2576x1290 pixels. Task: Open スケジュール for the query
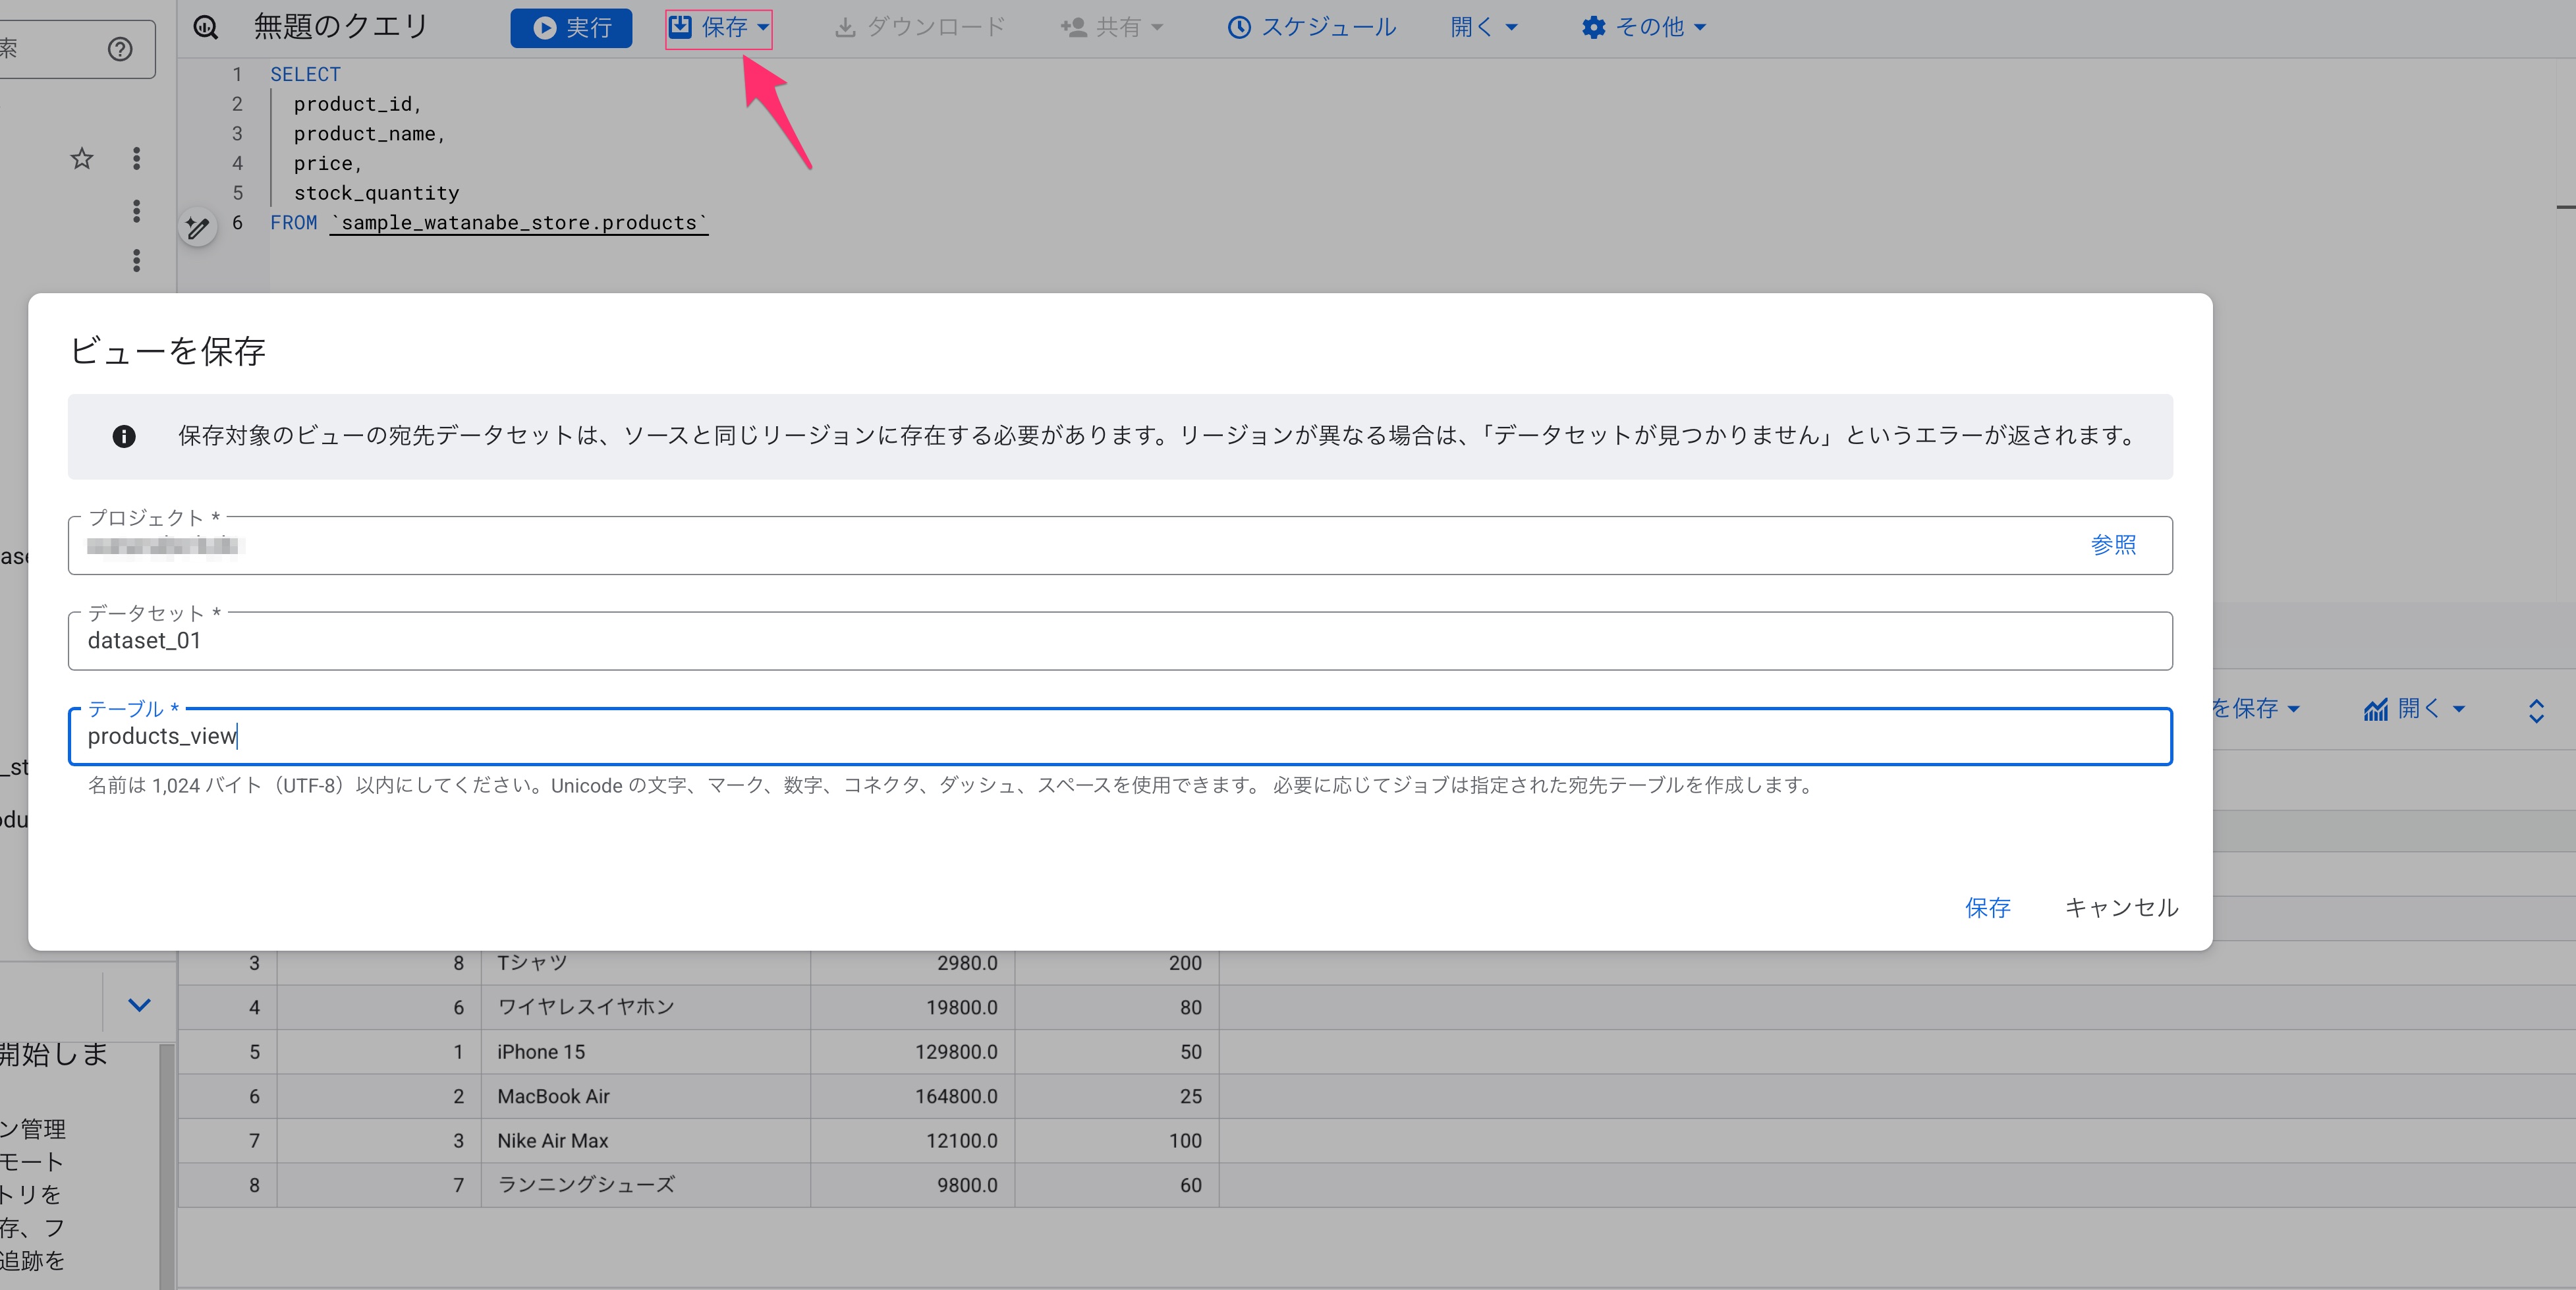point(1312,27)
